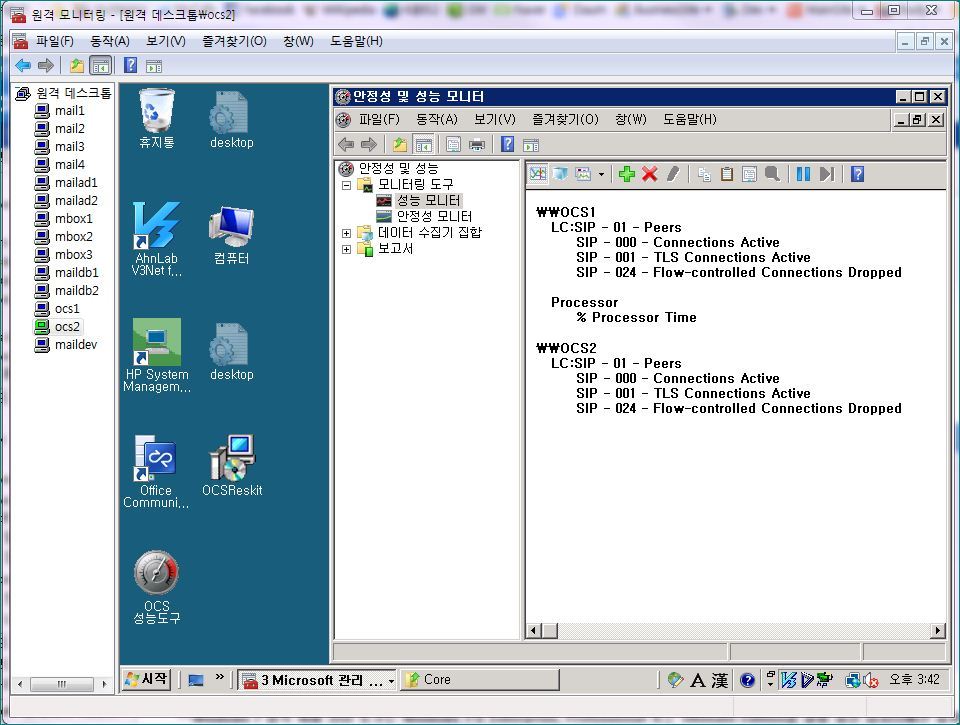Collapse the 모니터링 도구 tree node
This screenshot has height=725, width=960.
click(x=347, y=185)
